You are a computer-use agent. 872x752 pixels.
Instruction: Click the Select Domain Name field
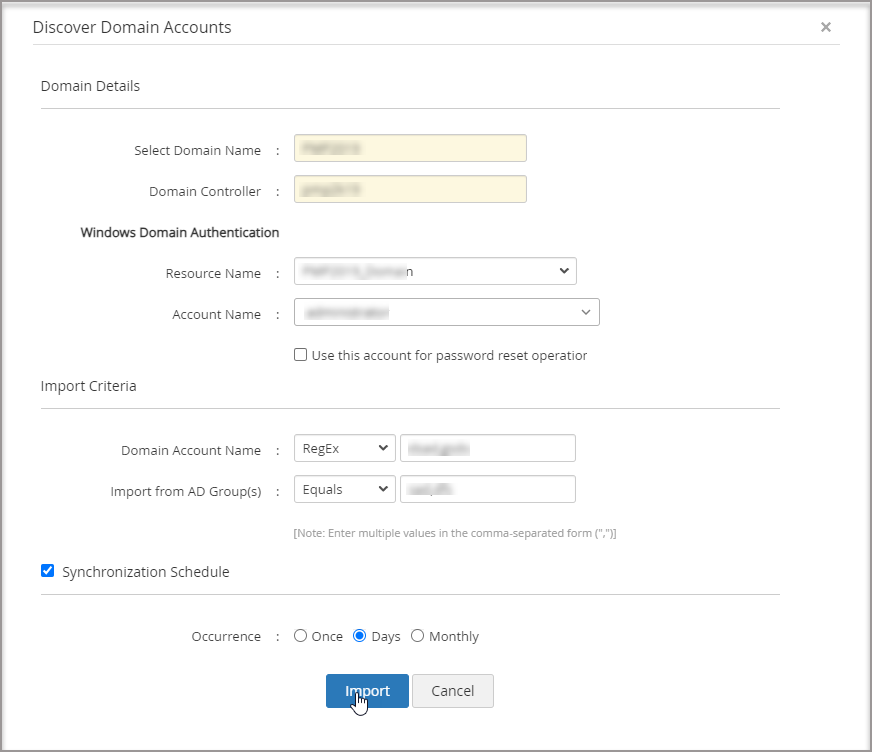(410, 149)
